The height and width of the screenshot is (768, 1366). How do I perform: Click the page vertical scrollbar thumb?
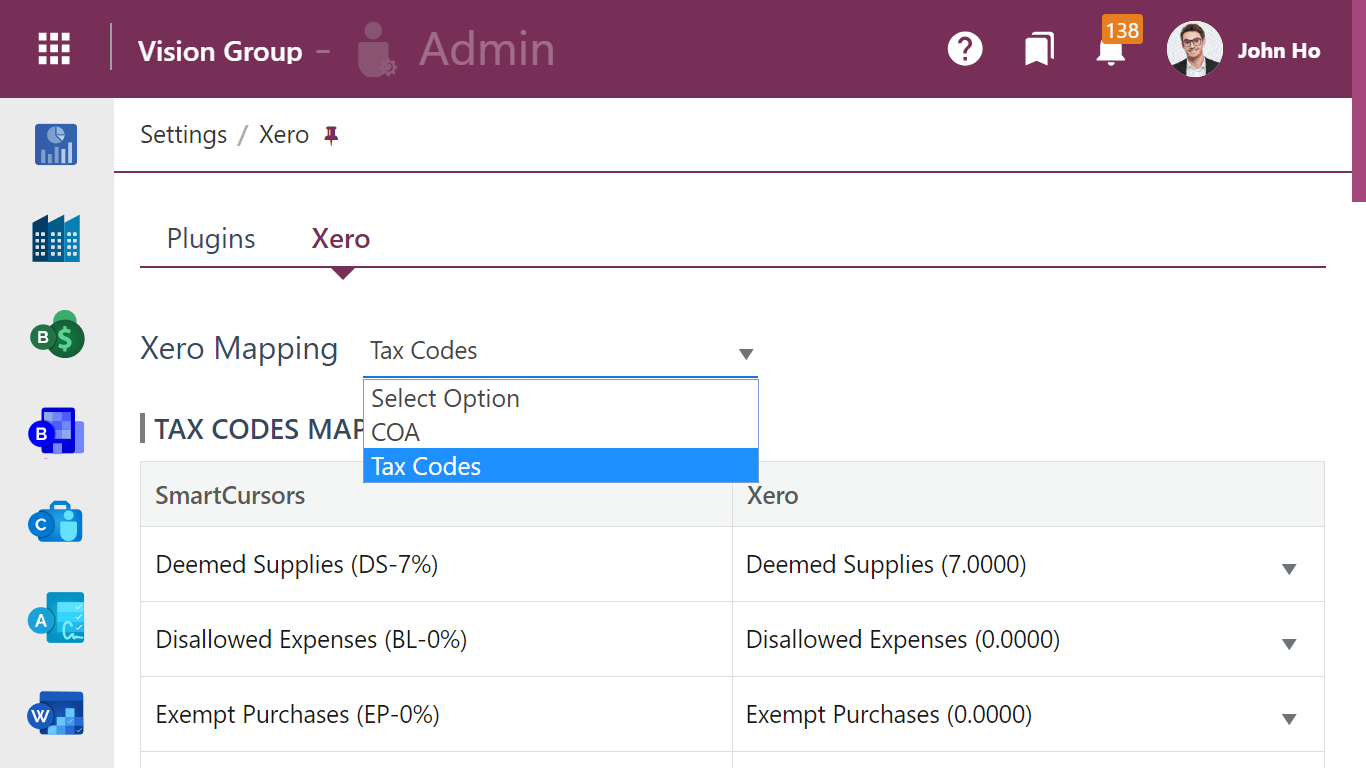(1359, 100)
